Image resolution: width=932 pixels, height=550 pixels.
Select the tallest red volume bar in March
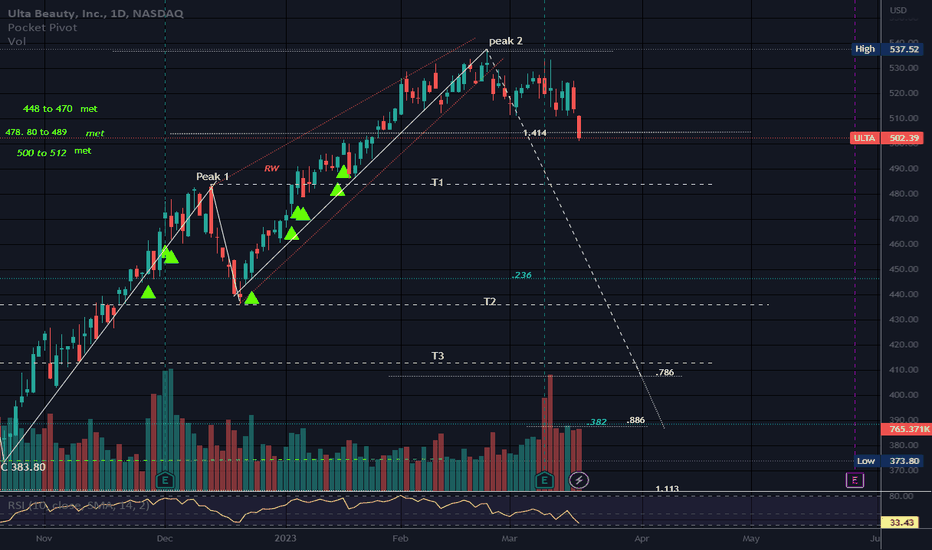[x=550, y=433]
